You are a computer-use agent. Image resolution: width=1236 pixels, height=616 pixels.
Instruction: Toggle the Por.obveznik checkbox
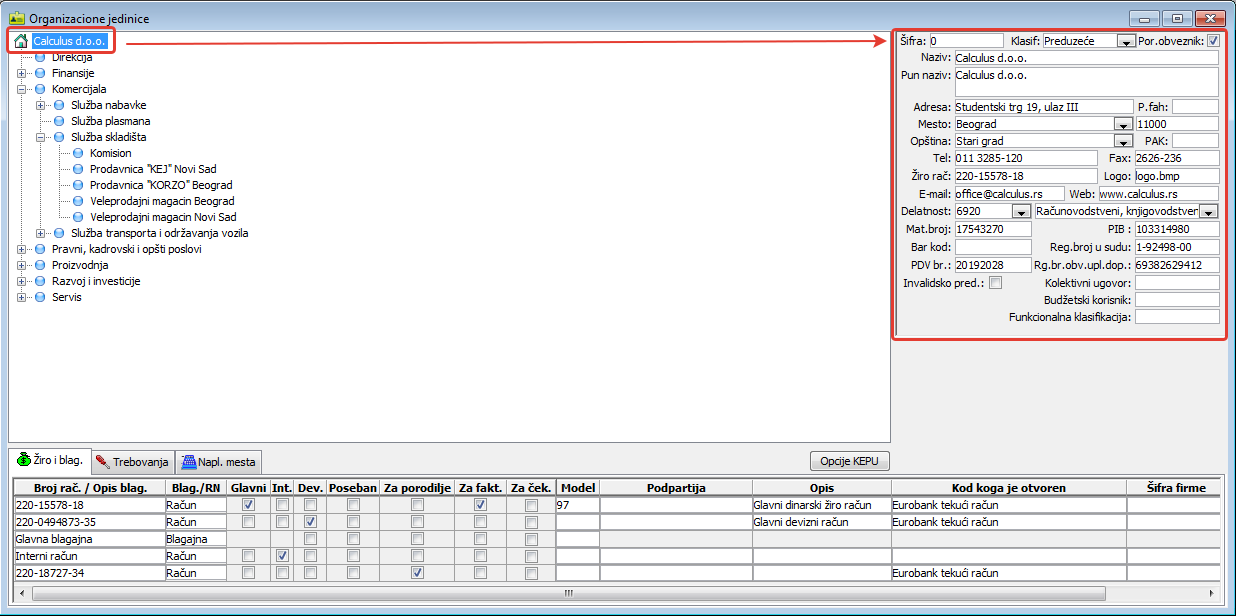(1213, 41)
